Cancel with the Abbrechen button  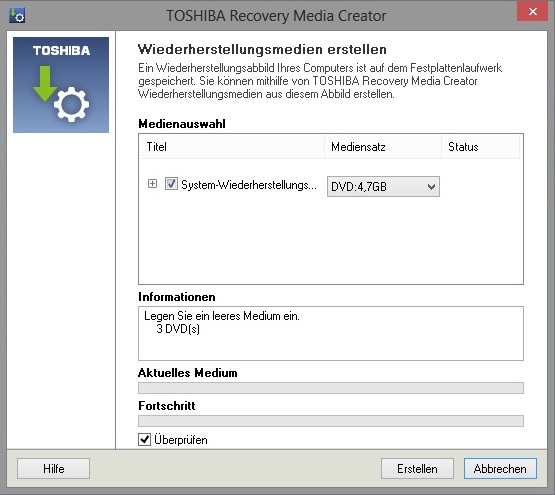point(500,468)
